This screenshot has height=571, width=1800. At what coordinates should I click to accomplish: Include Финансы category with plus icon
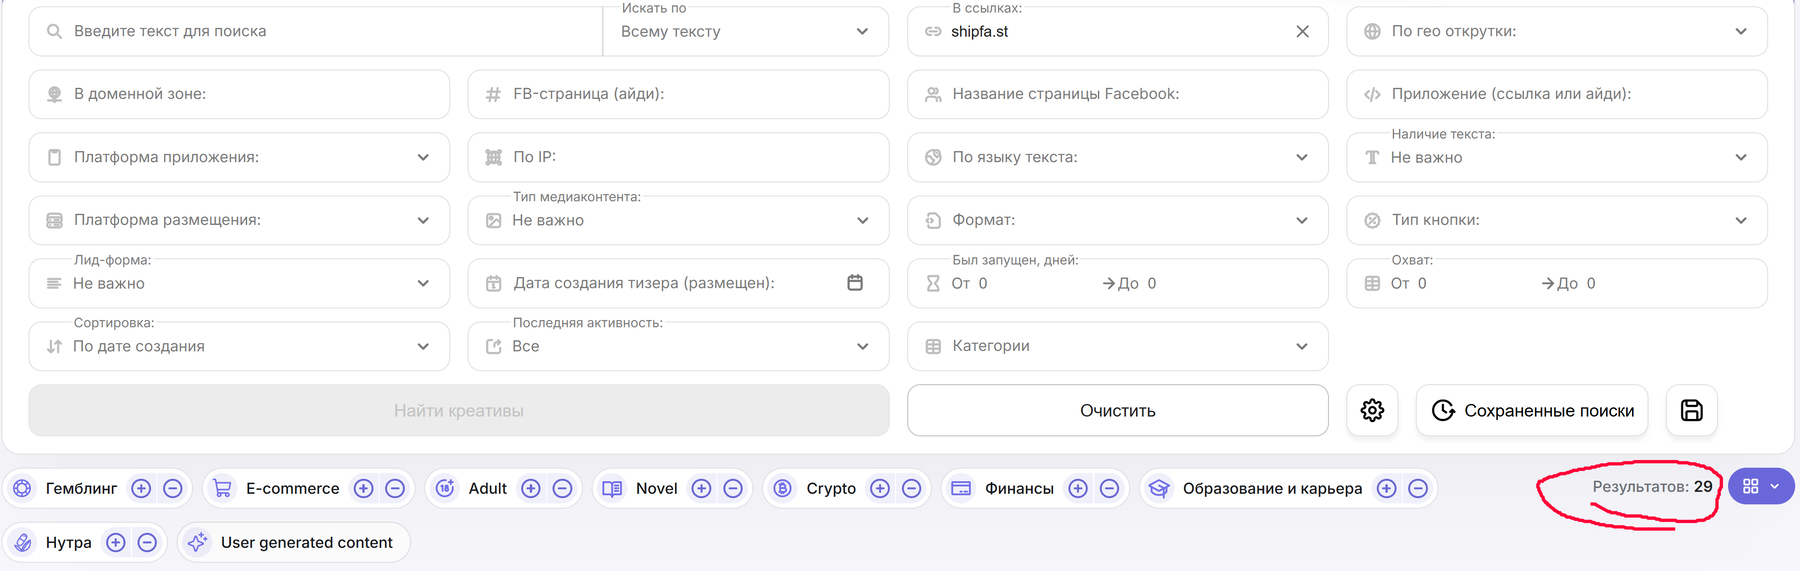pos(1078,488)
